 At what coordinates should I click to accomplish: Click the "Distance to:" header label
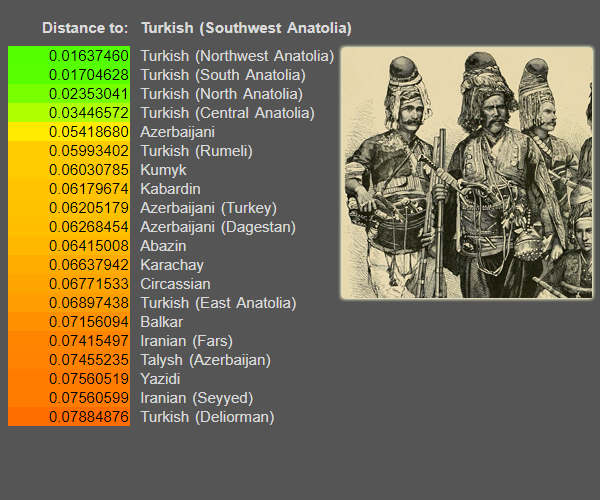[x=85, y=28]
